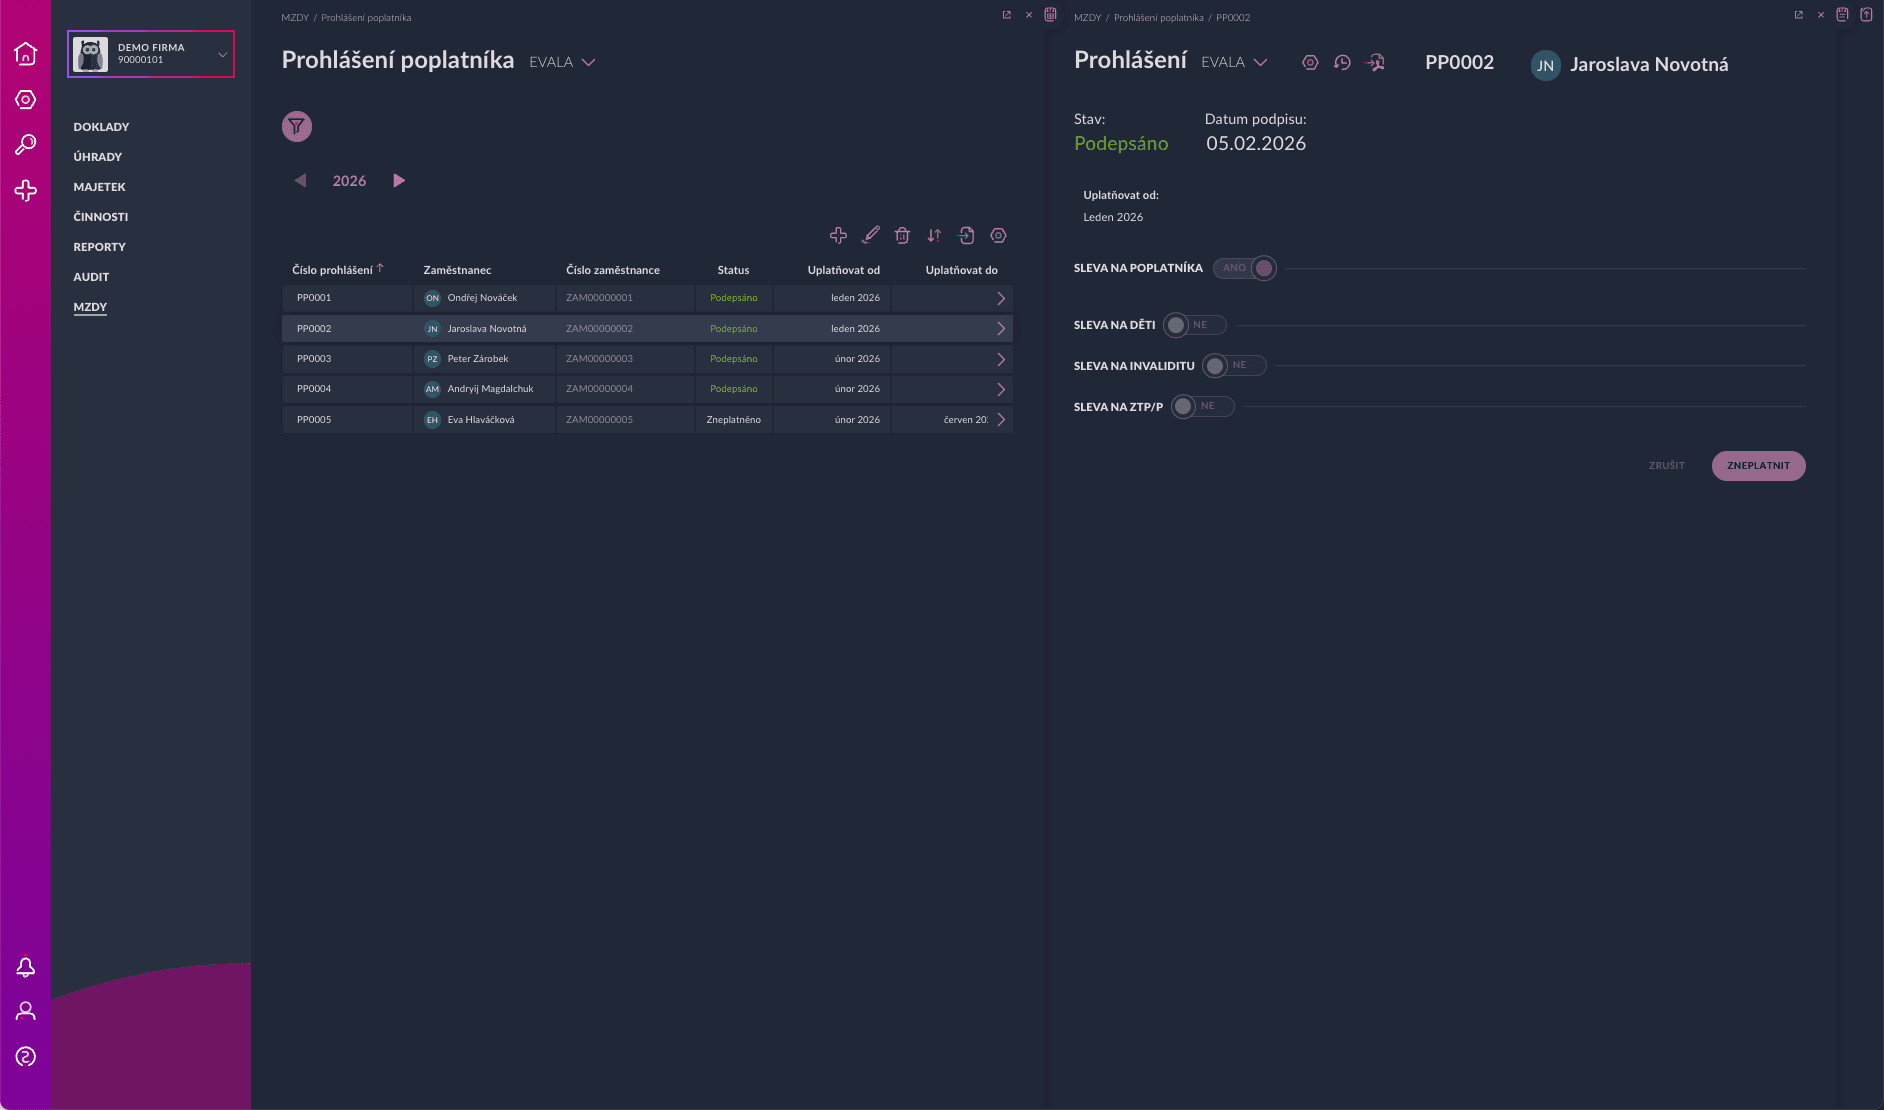Click the pencil edit icon above the table
This screenshot has height=1110, width=1884.
click(871, 235)
